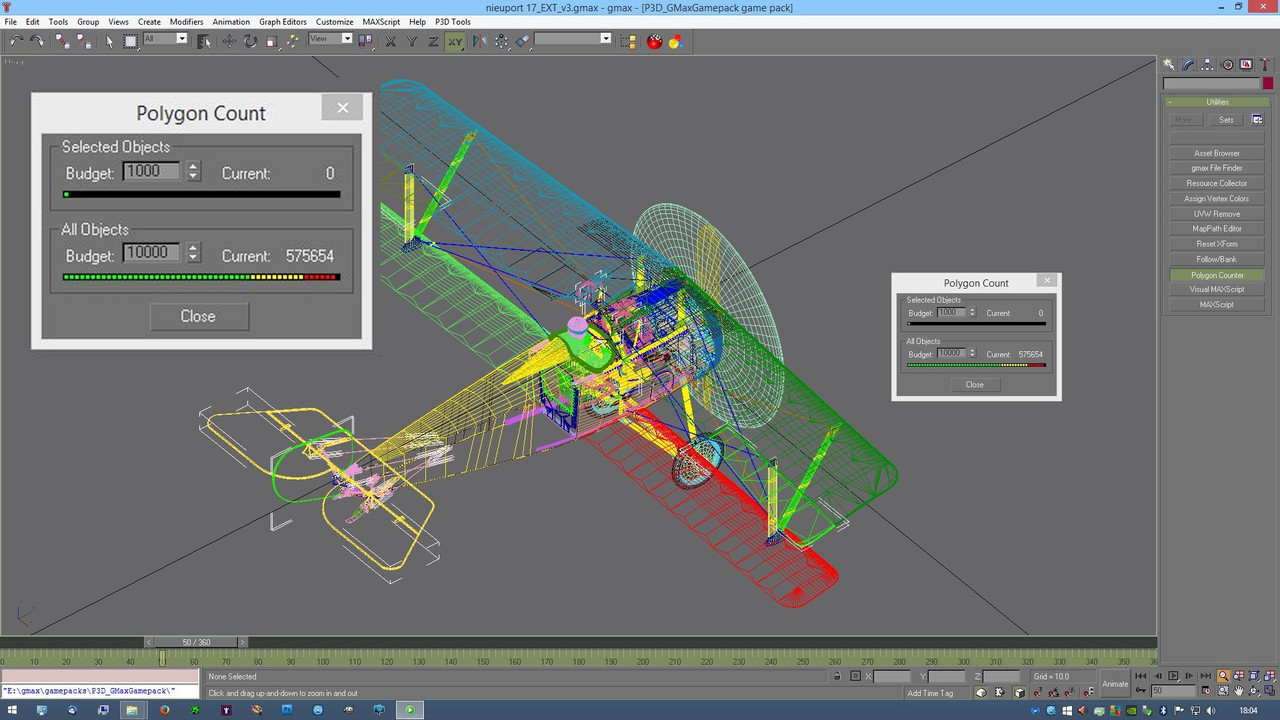This screenshot has height=720, width=1280.
Task: Collapse the Utilities rollout header
Action: [1217, 102]
